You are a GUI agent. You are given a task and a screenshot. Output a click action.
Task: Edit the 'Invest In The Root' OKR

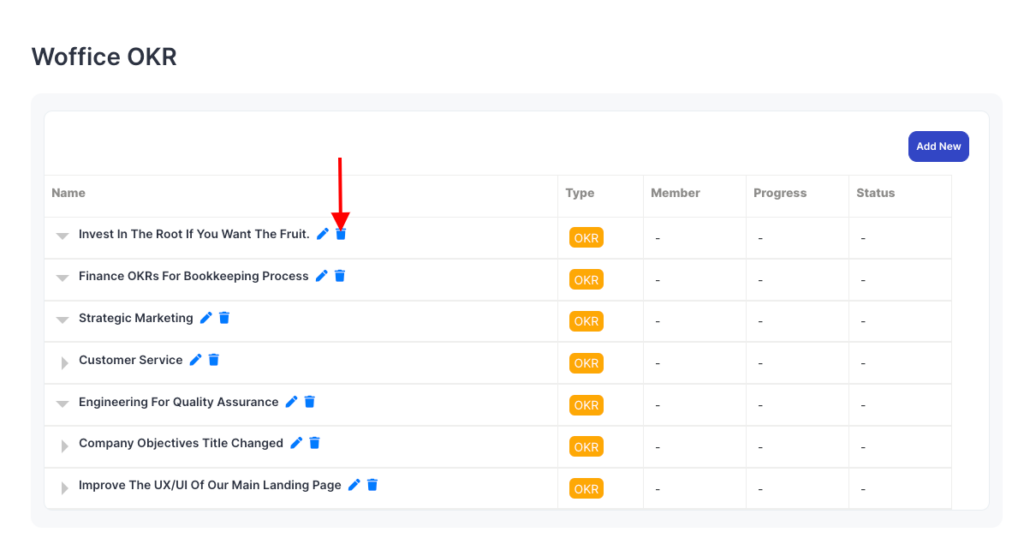[x=322, y=234]
